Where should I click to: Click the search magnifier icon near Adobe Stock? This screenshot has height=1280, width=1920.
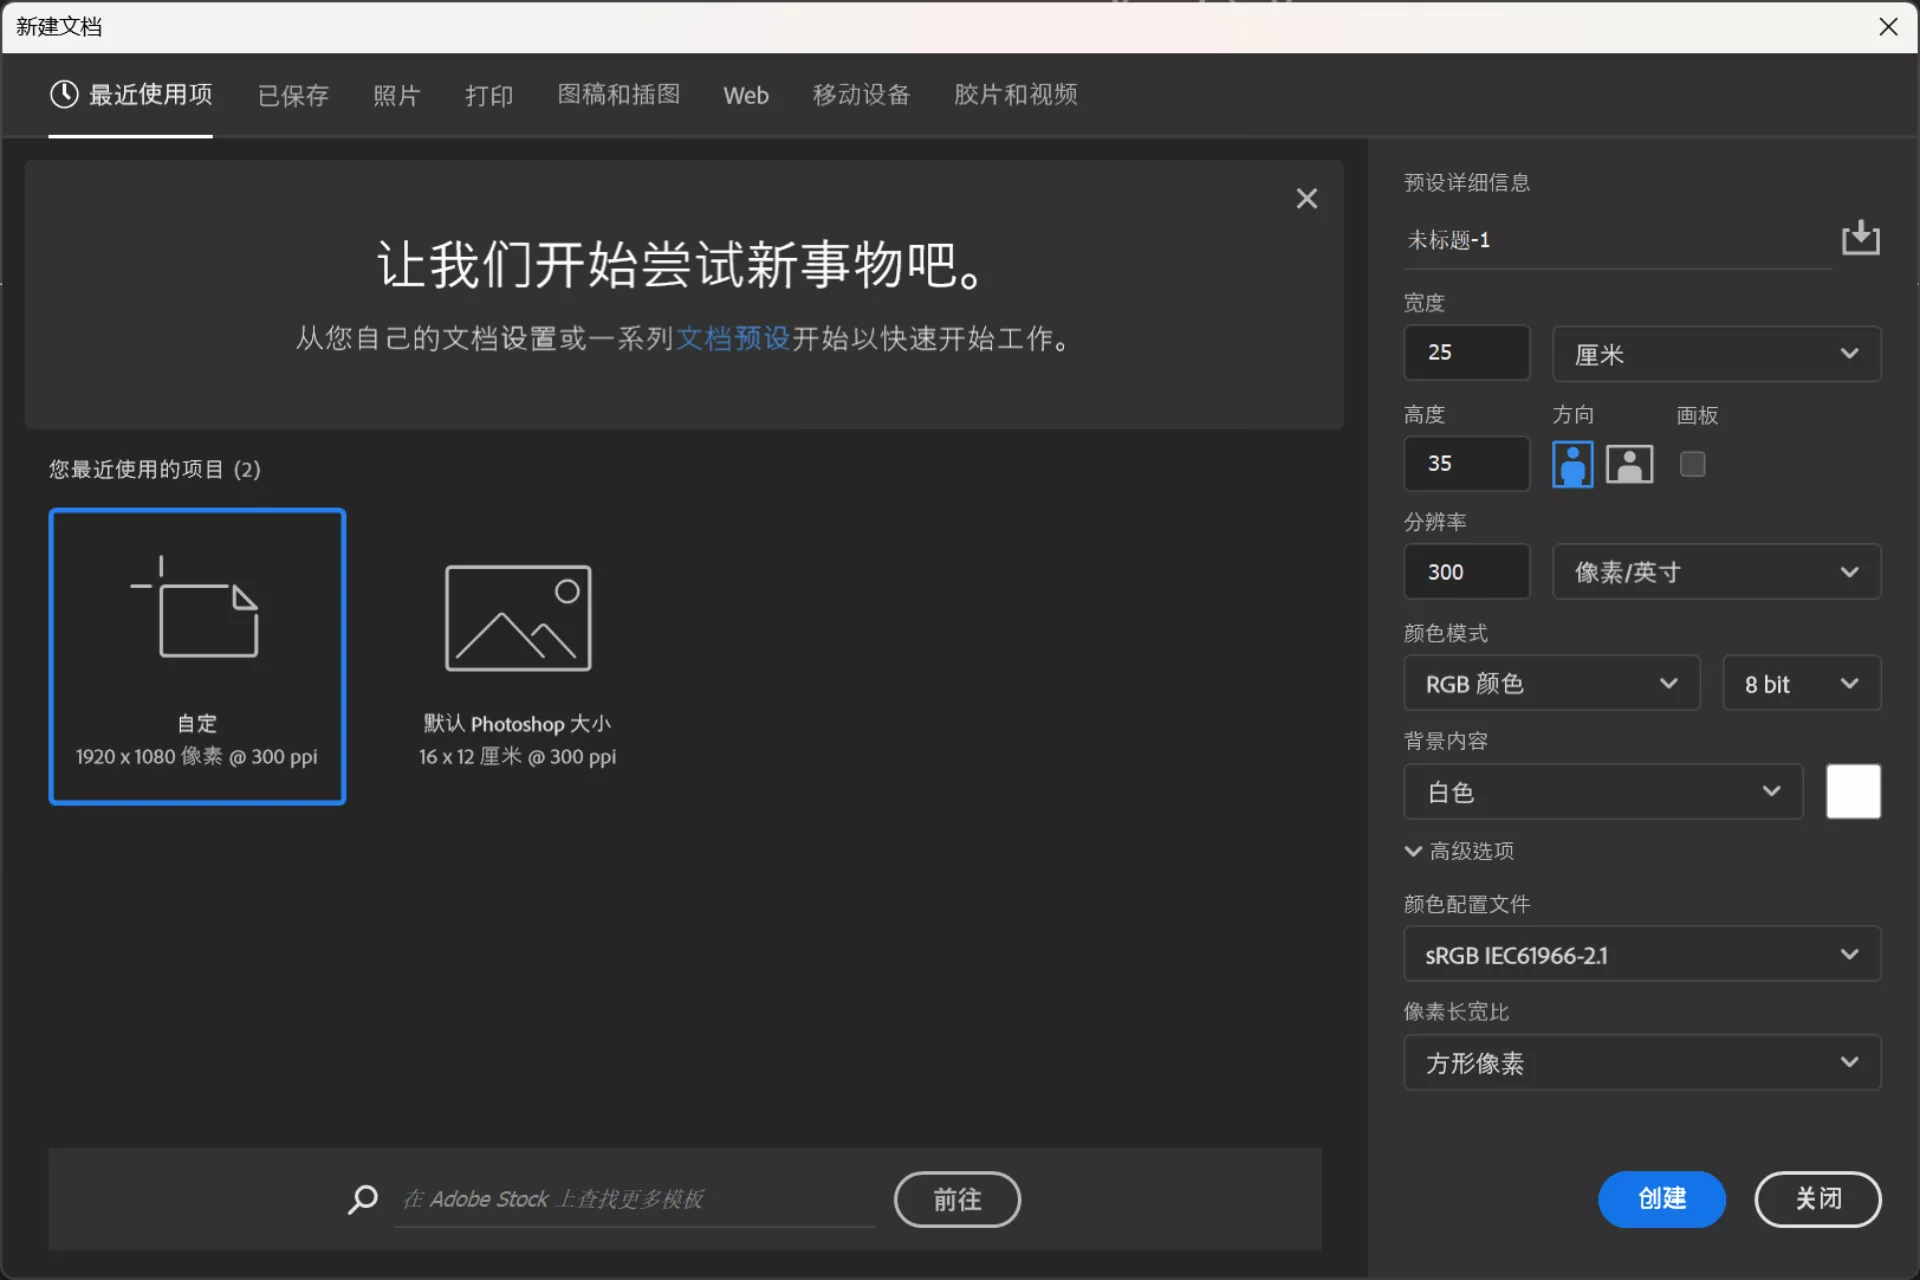coord(362,1199)
